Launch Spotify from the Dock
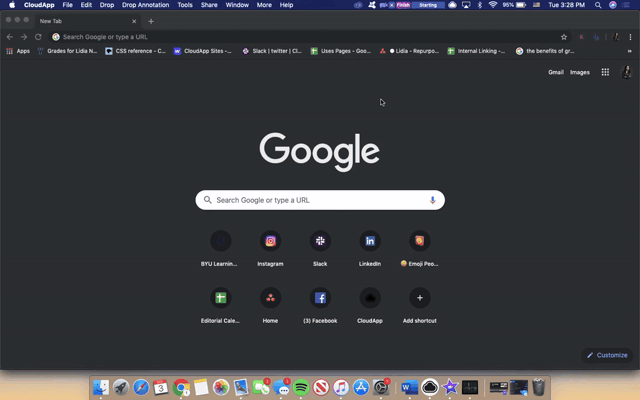Image resolution: width=640 pixels, height=400 pixels. pyautogui.click(x=301, y=387)
